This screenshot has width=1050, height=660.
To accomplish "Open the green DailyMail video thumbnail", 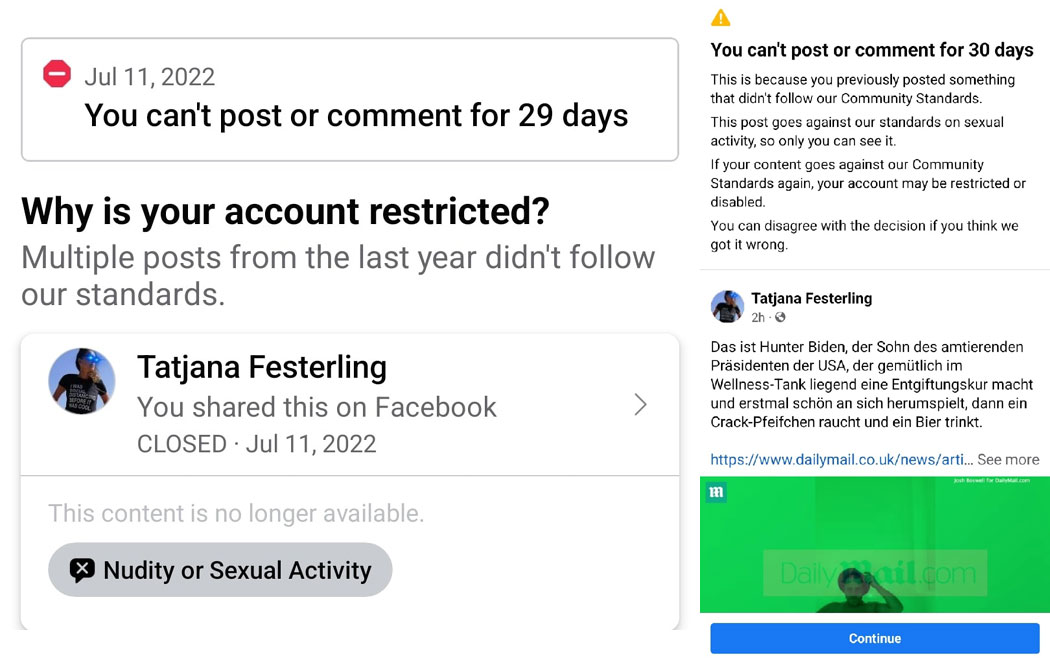I will 875,544.
